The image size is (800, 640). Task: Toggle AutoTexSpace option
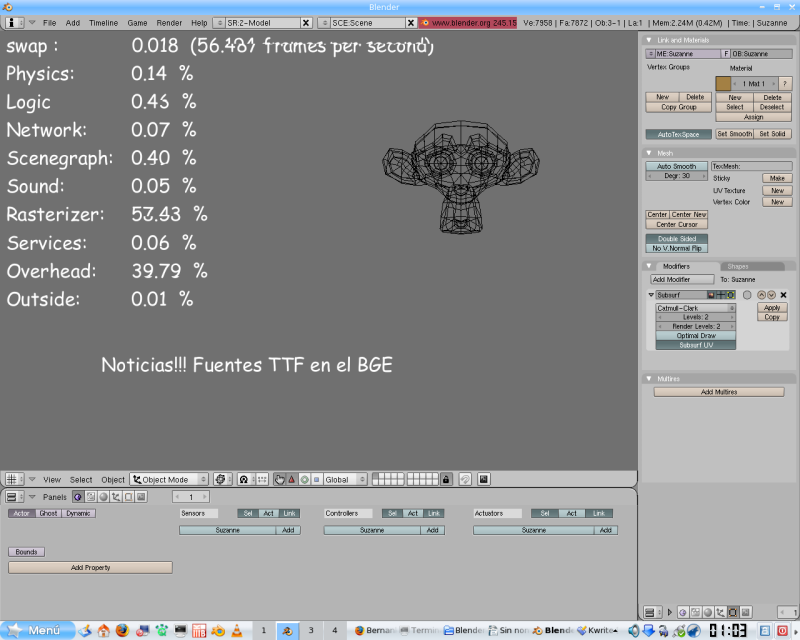tap(679, 134)
